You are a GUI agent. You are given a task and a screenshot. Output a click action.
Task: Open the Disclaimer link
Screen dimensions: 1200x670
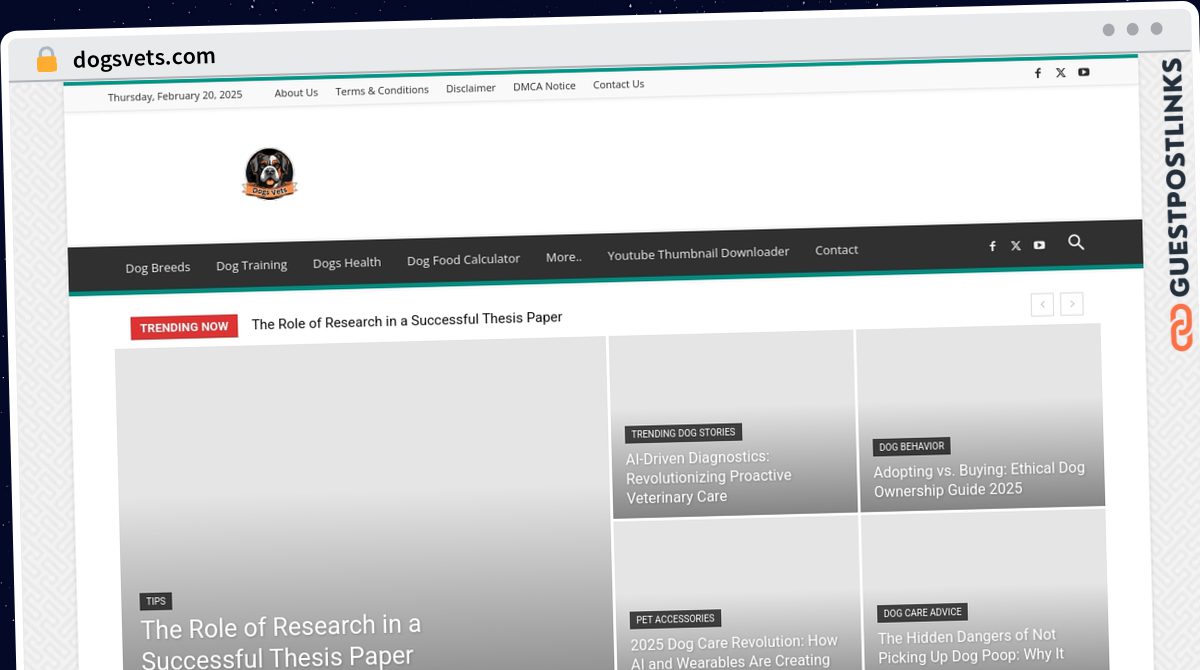pyautogui.click(x=471, y=88)
